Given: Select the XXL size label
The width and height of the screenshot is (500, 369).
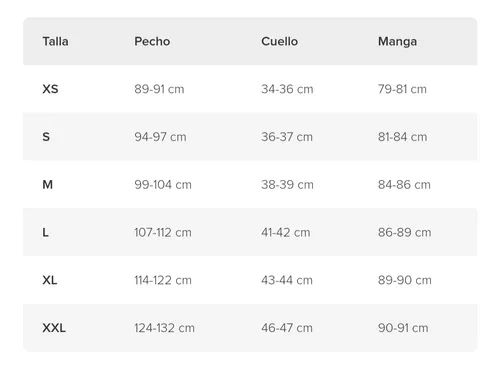Looking at the screenshot, I should point(54,328).
